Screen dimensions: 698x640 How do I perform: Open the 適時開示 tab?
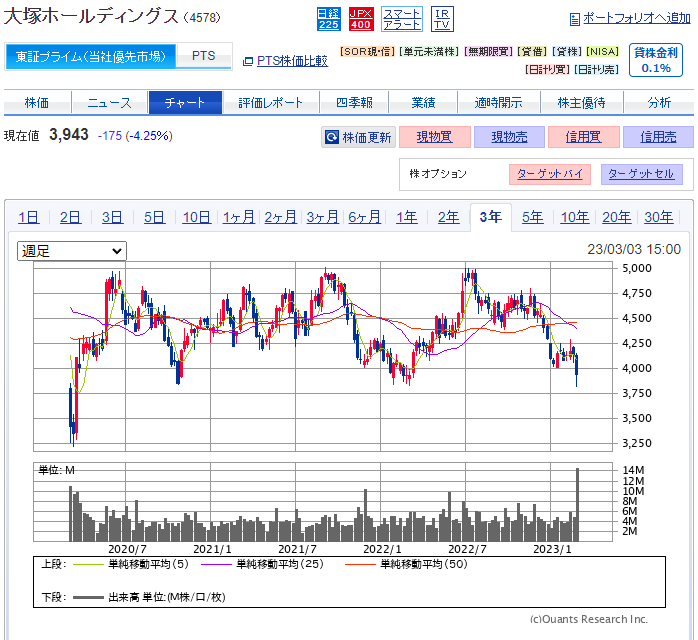499,103
